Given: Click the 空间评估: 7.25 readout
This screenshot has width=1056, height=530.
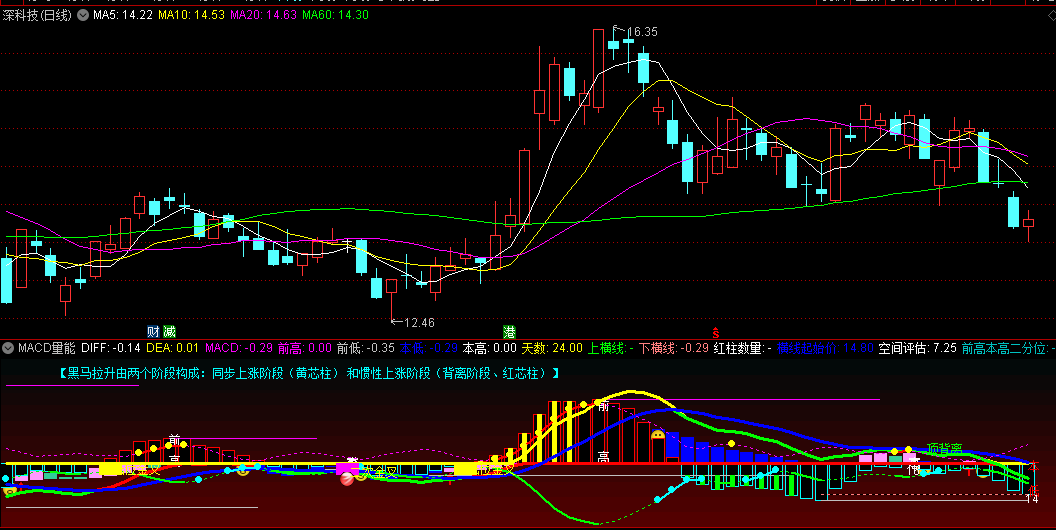Looking at the screenshot, I should click(917, 348).
